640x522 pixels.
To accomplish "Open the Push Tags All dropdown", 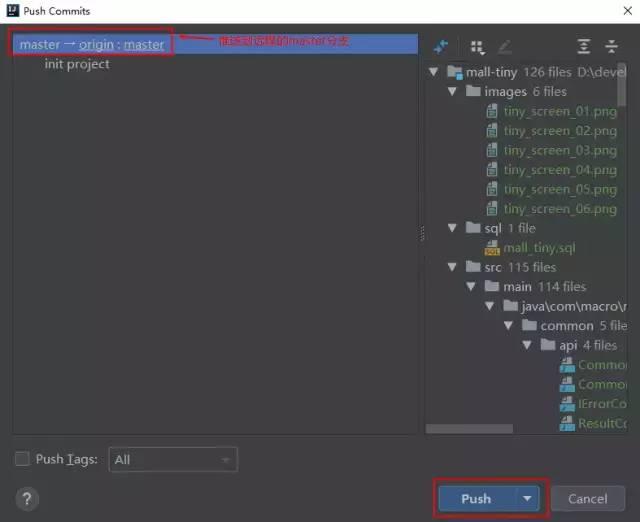I will [x=173, y=460].
